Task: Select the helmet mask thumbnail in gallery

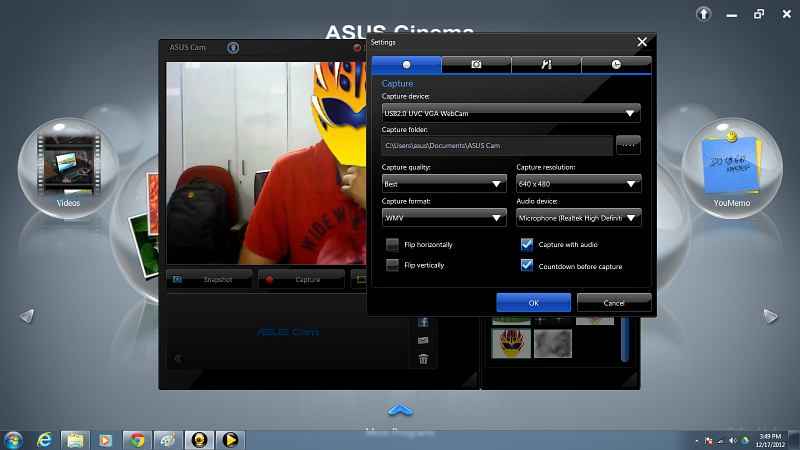Action: click(511, 343)
